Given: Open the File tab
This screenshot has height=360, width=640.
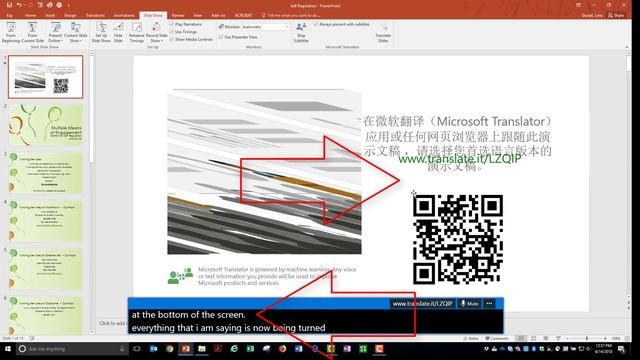Looking at the screenshot, I should [x=9, y=15].
